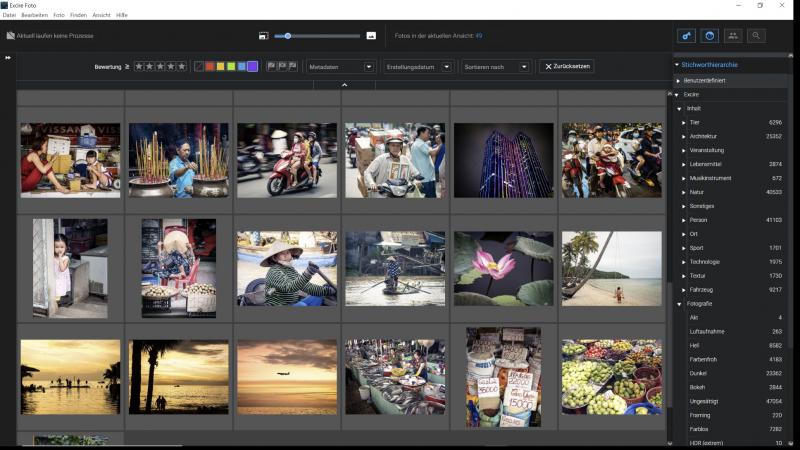This screenshot has height=450, width=800.
Task: Toggle the no-color label filter
Action: click(x=198, y=66)
